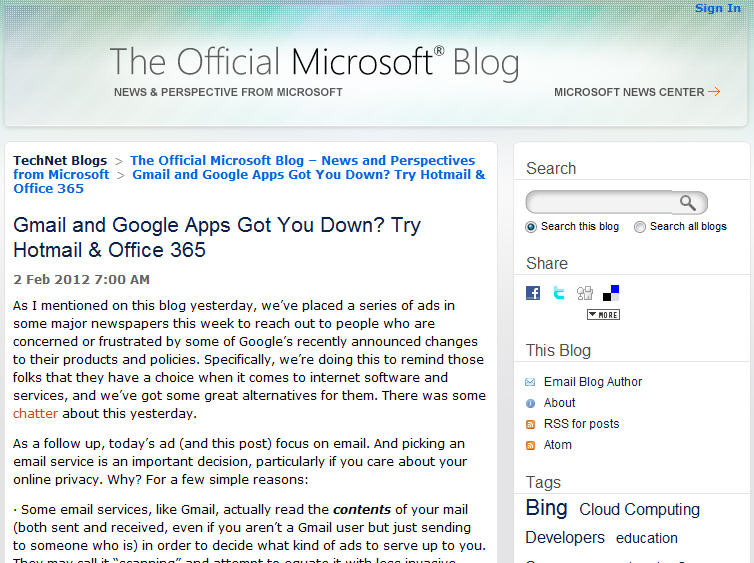The height and width of the screenshot is (563, 754).
Task: Select the Search this blog radio button
Action: (531, 227)
